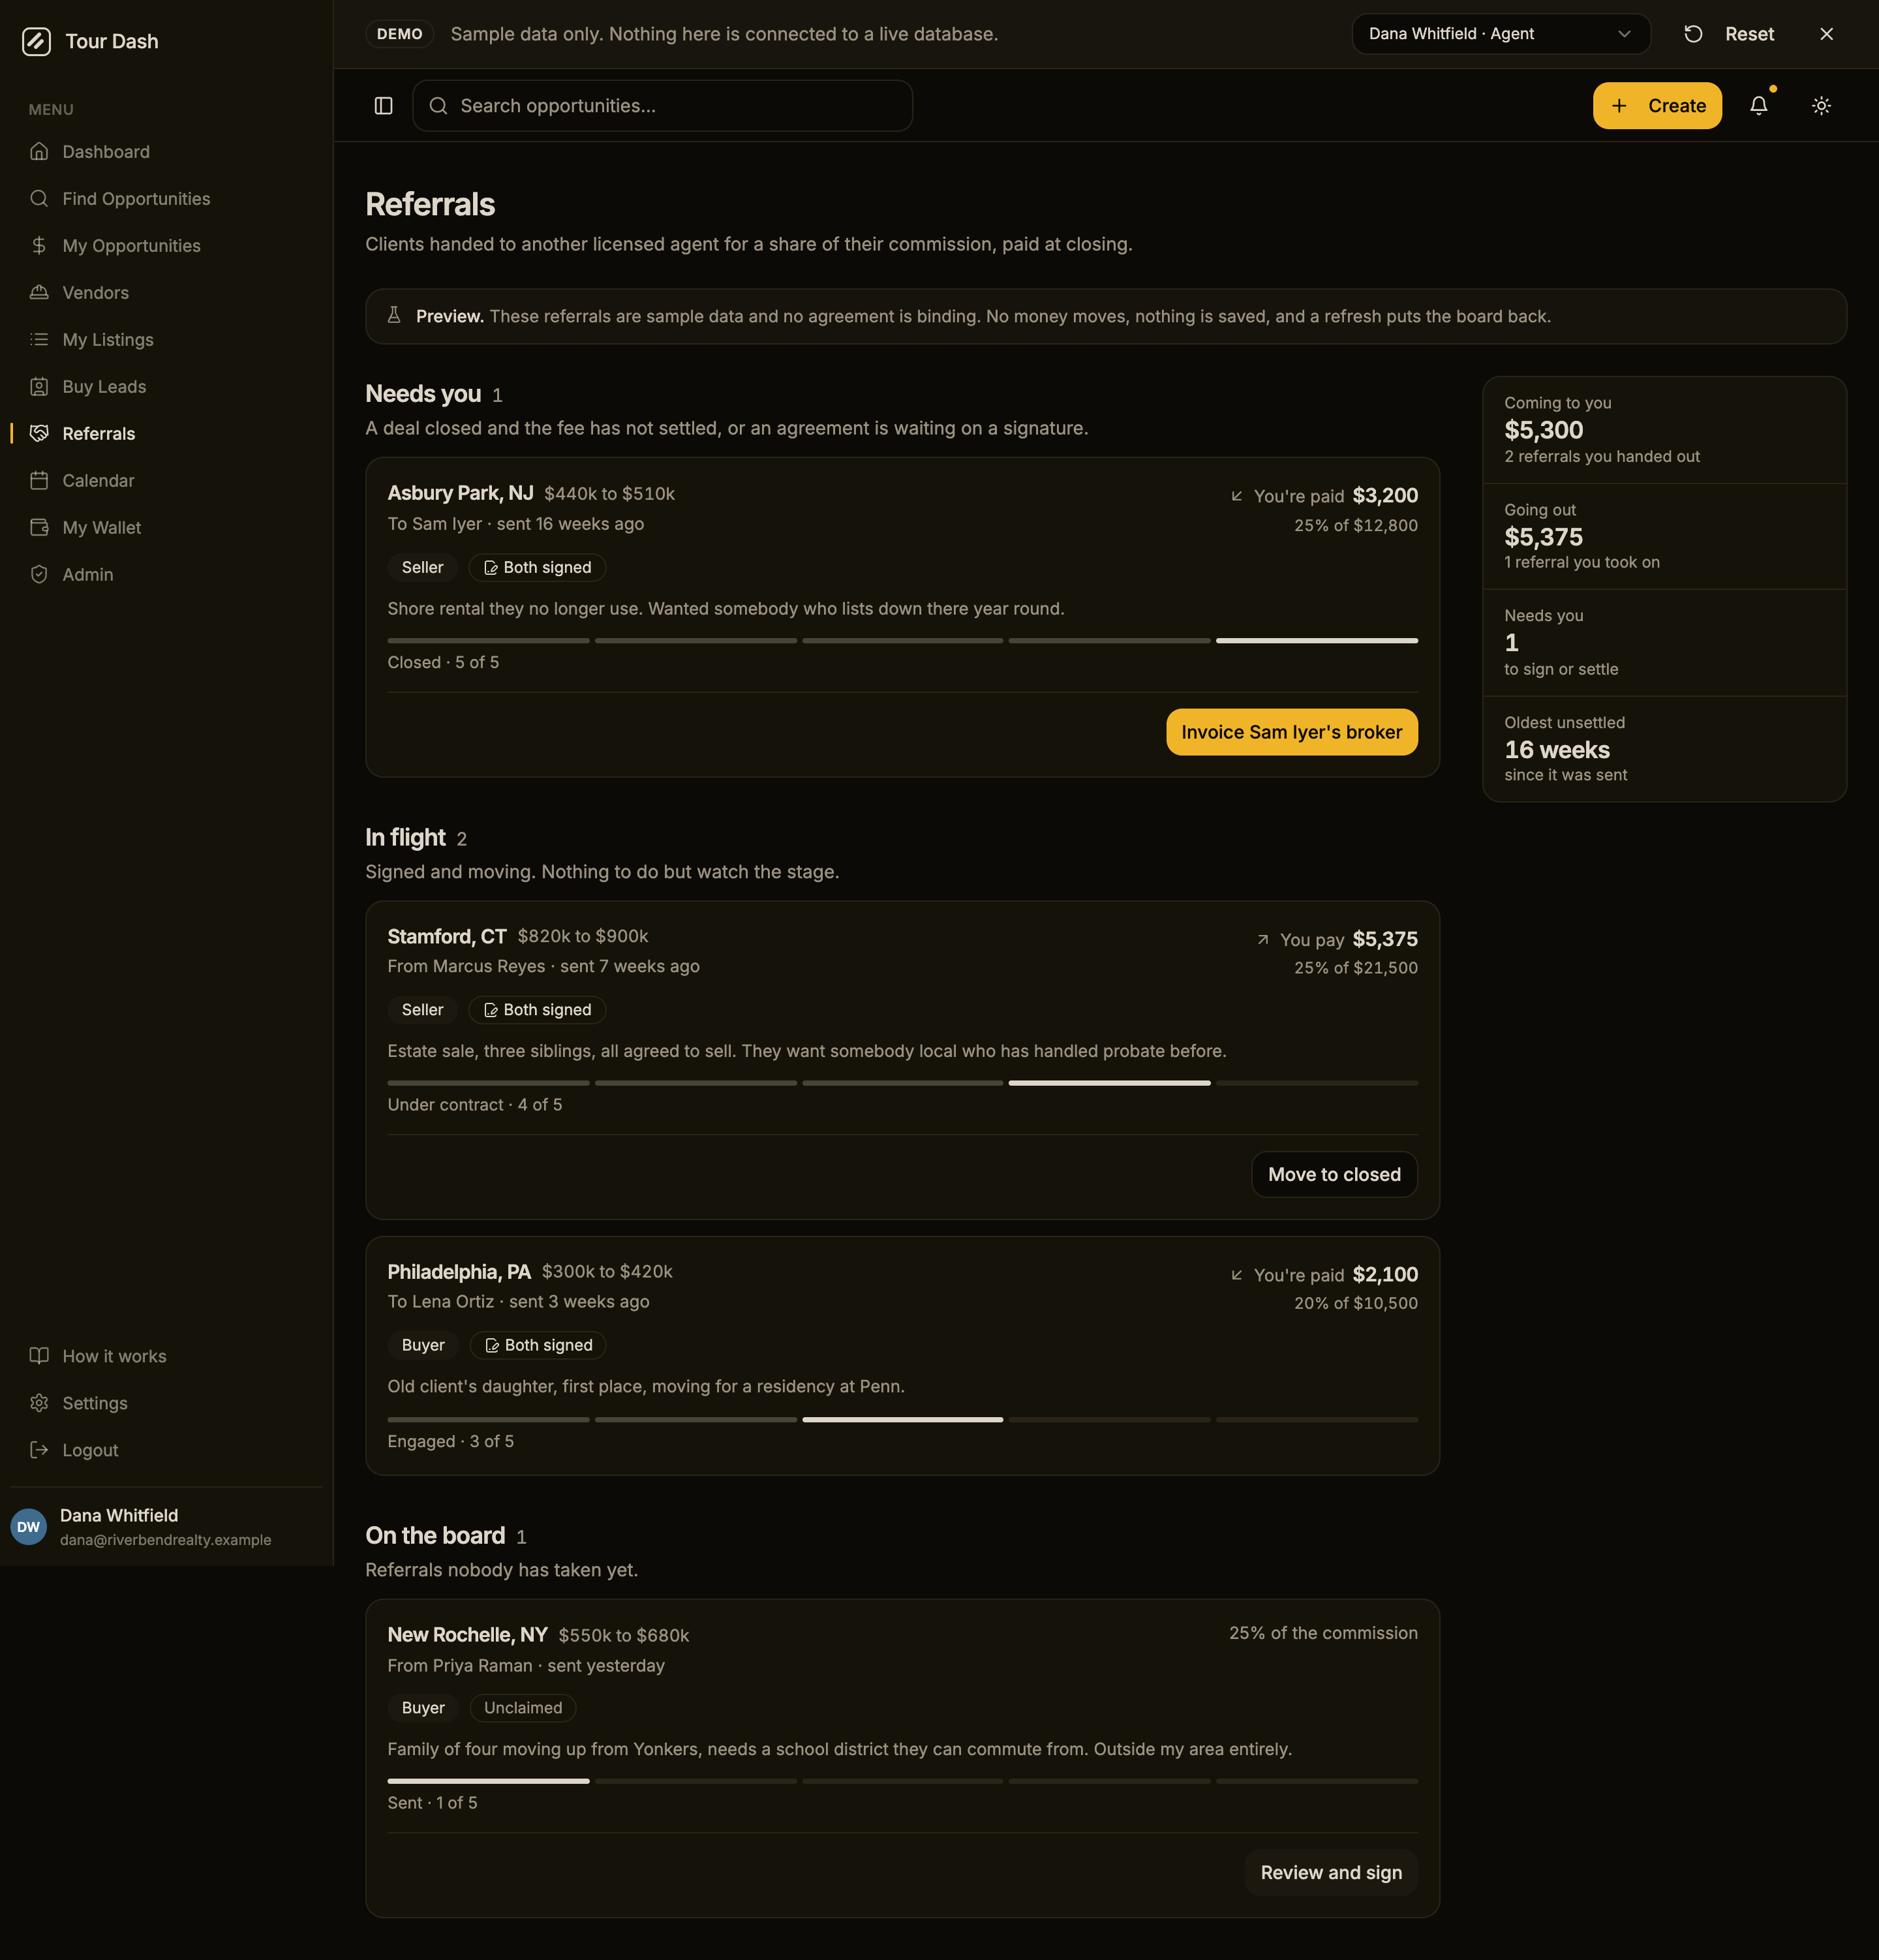The image size is (1879, 1960).
Task: Click the dollar icon for My Opportunities
Action: click(x=39, y=246)
